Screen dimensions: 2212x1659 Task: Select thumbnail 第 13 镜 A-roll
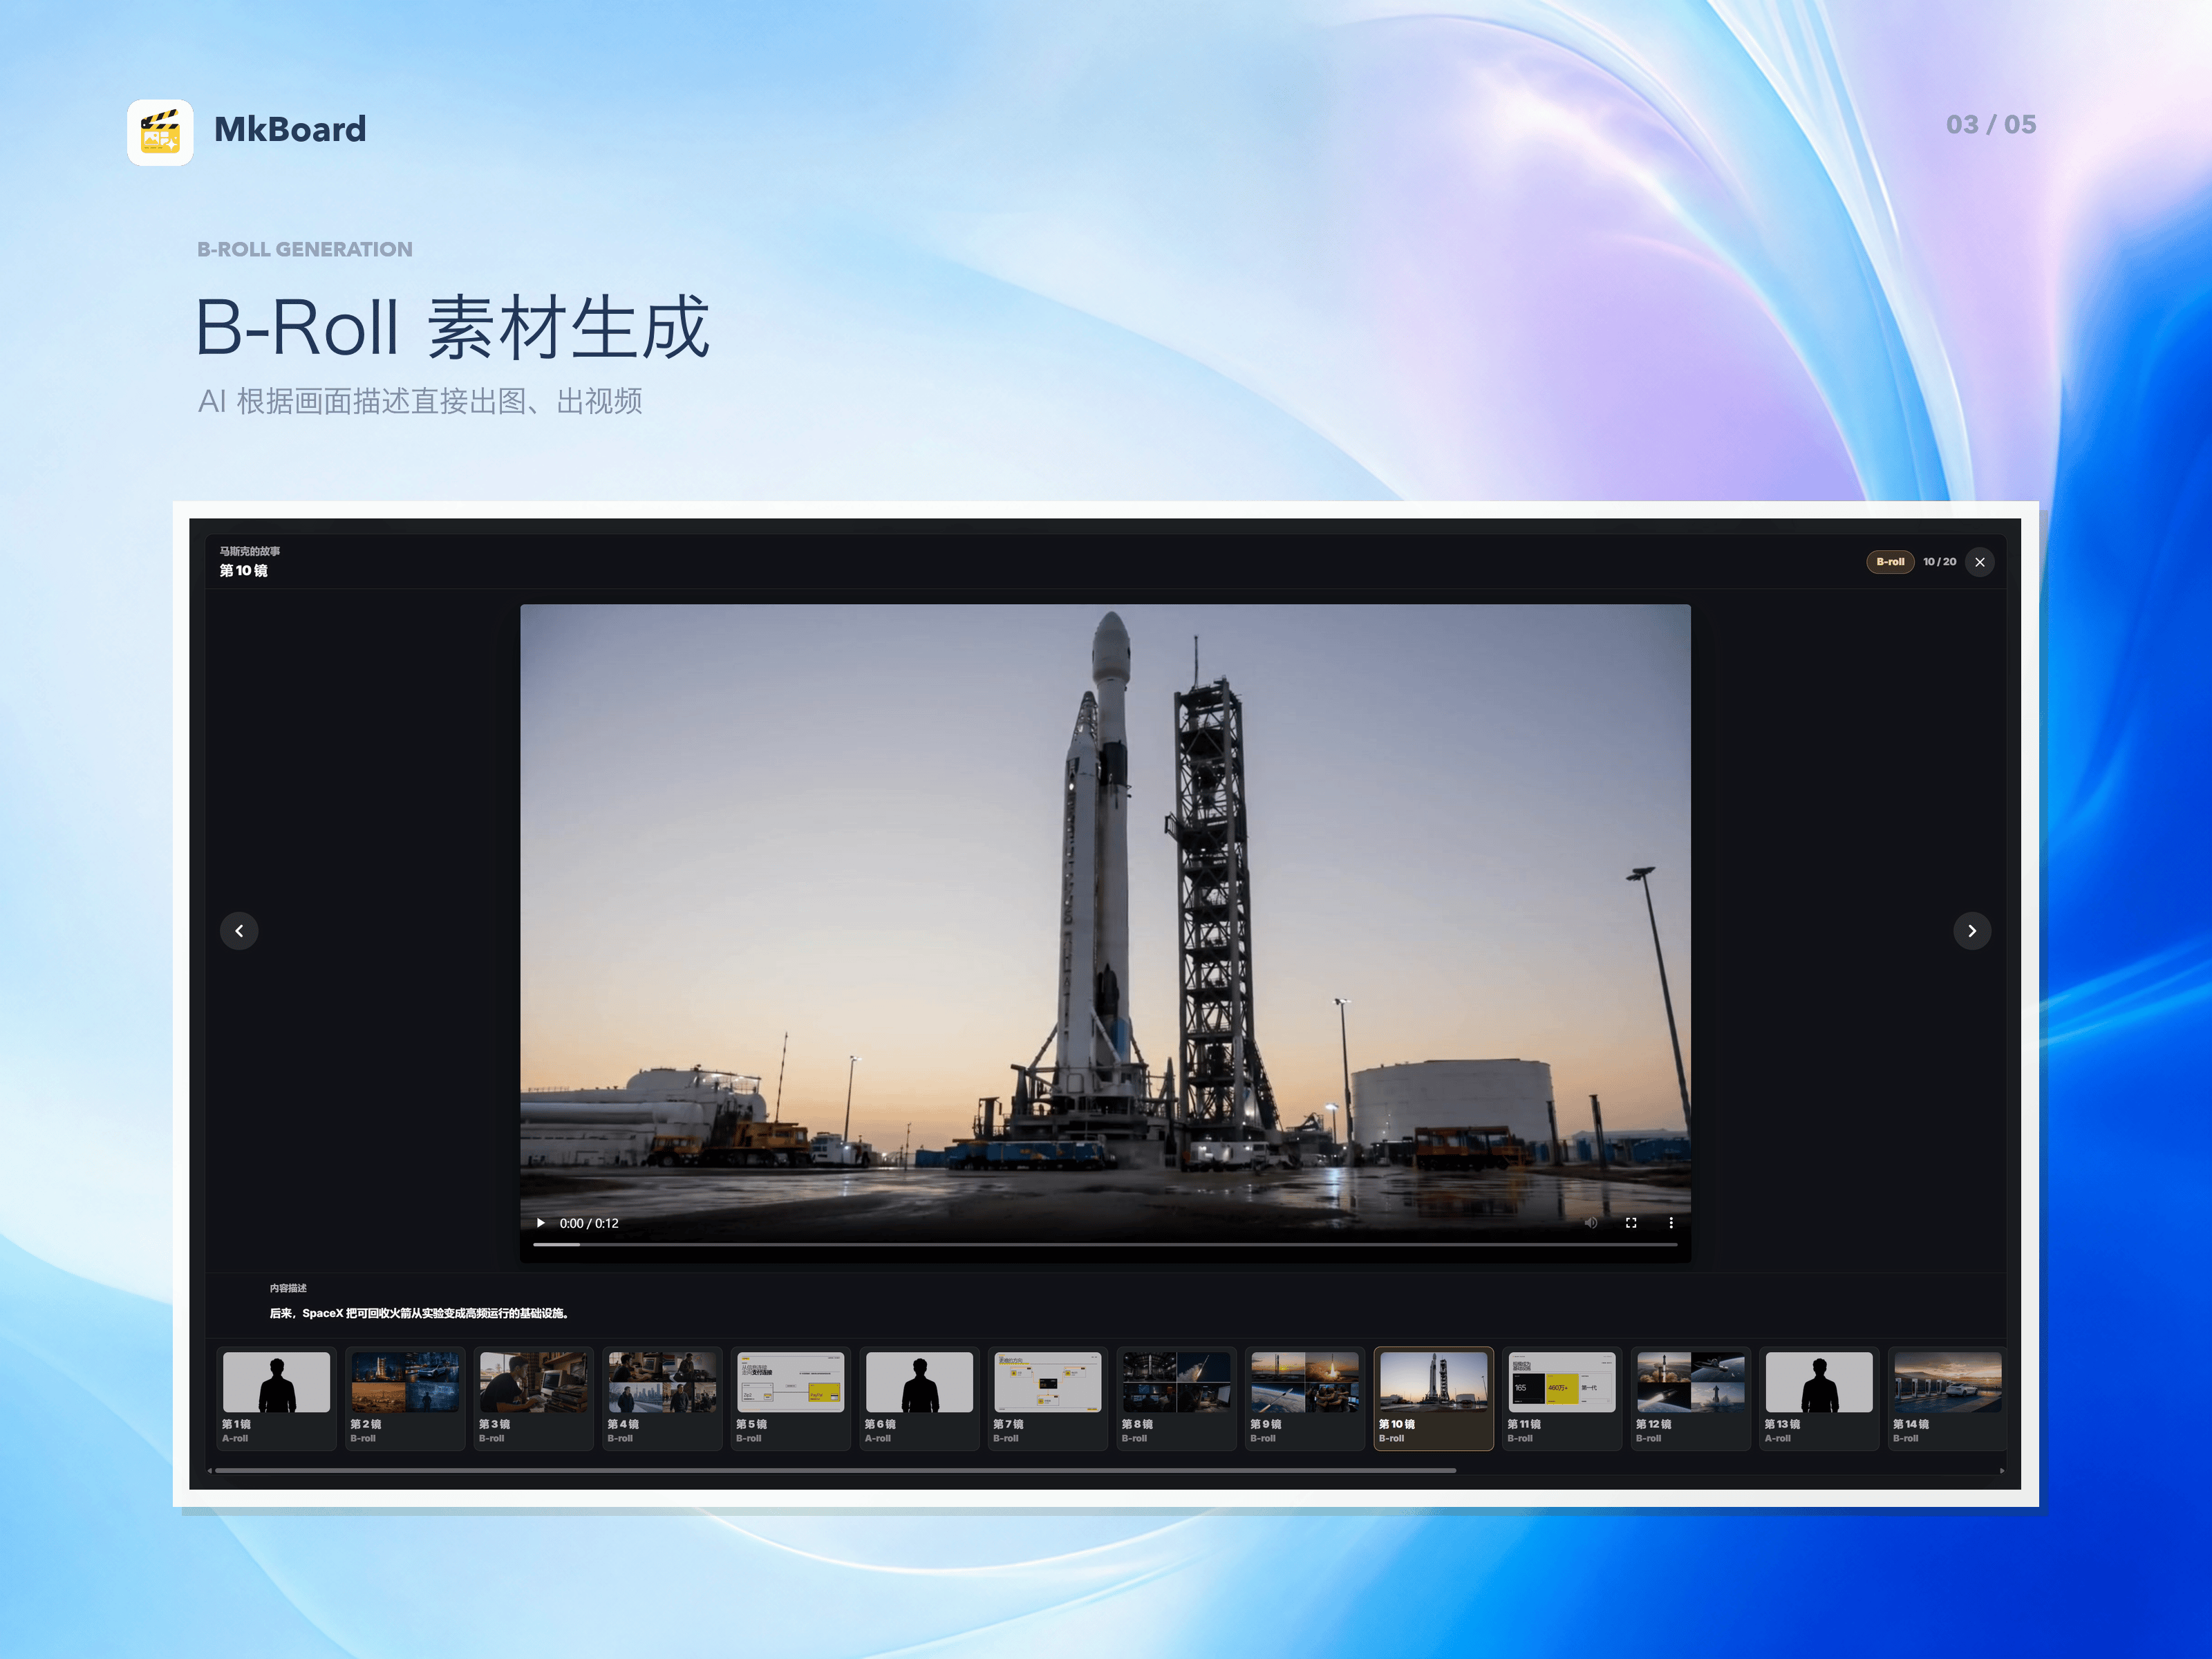tap(1819, 1398)
